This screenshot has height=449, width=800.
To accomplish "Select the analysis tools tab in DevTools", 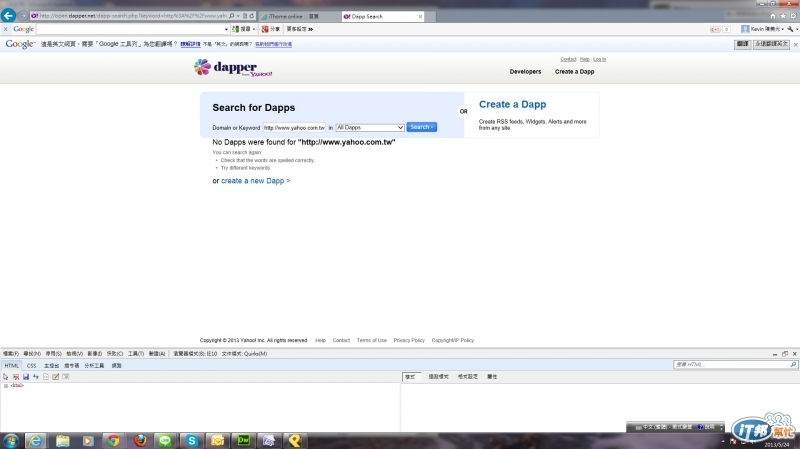I will point(94,366).
